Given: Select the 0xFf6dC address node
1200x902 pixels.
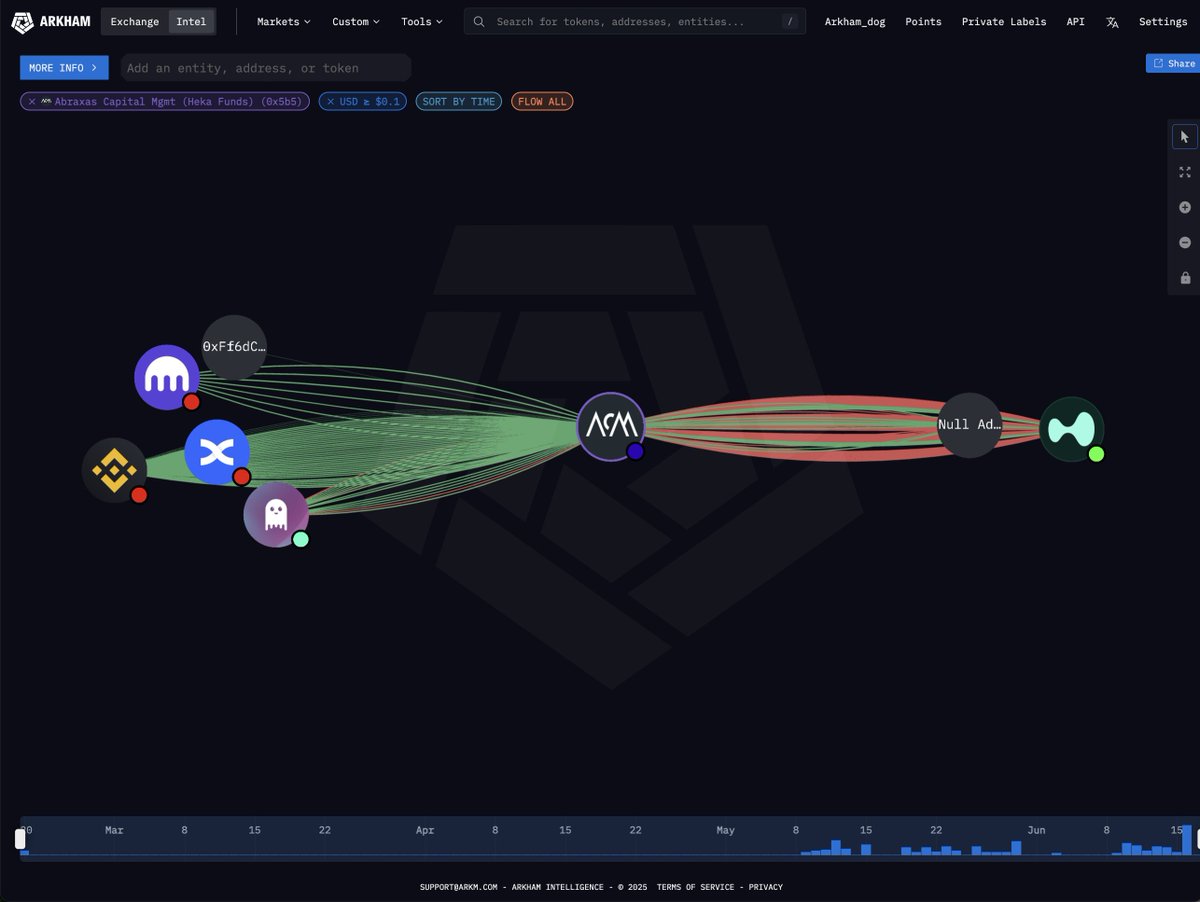Looking at the screenshot, I should 234,347.
